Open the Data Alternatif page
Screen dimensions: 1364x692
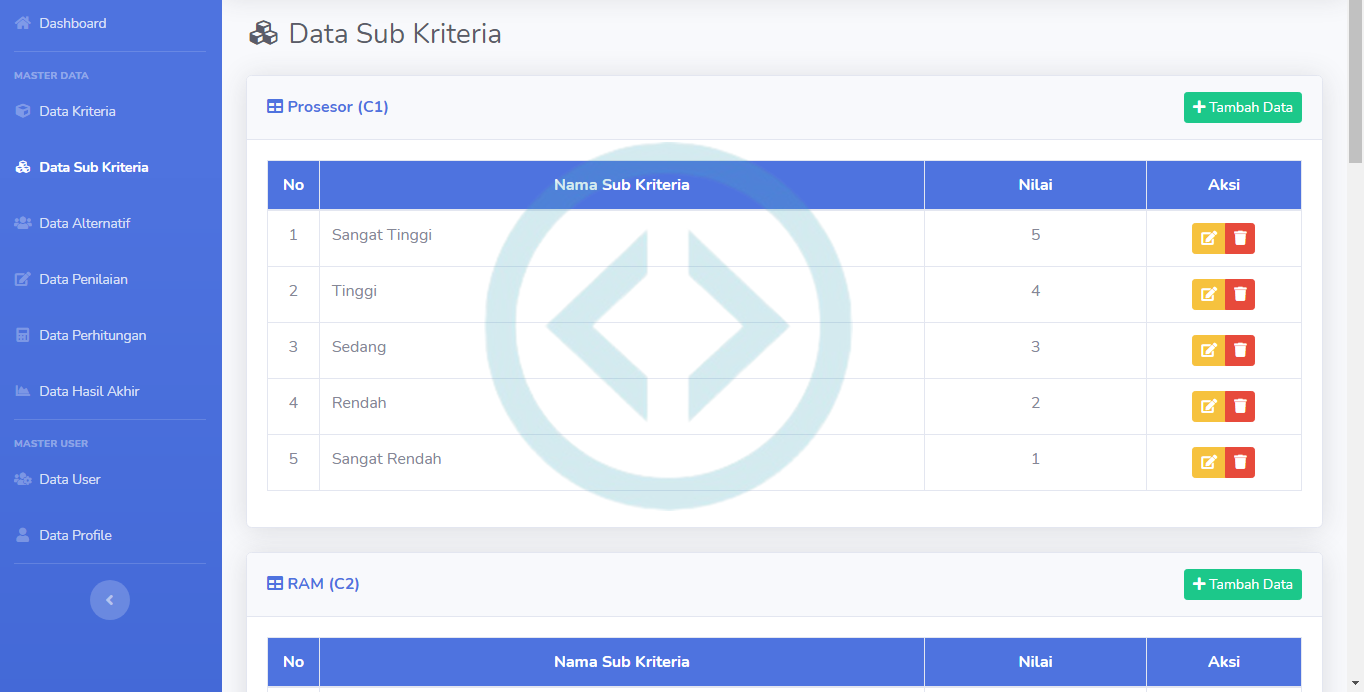(x=84, y=223)
